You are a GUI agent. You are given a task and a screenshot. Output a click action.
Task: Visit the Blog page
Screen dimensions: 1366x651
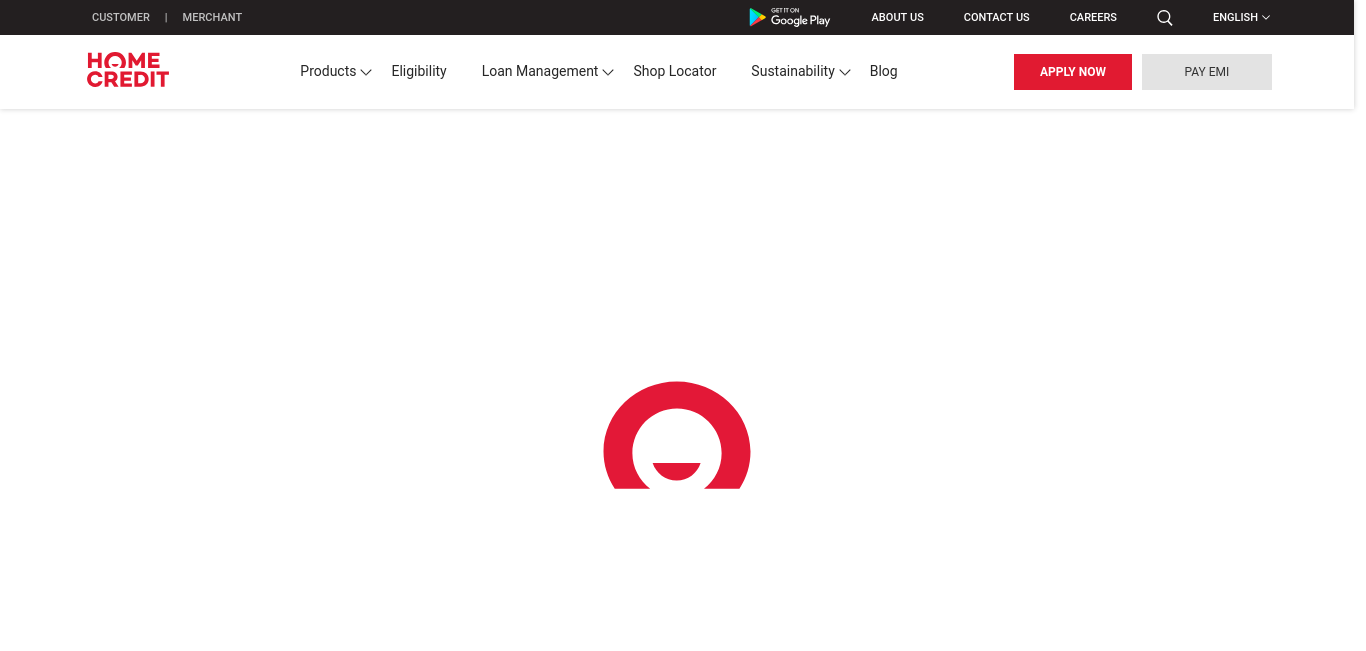point(884,71)
